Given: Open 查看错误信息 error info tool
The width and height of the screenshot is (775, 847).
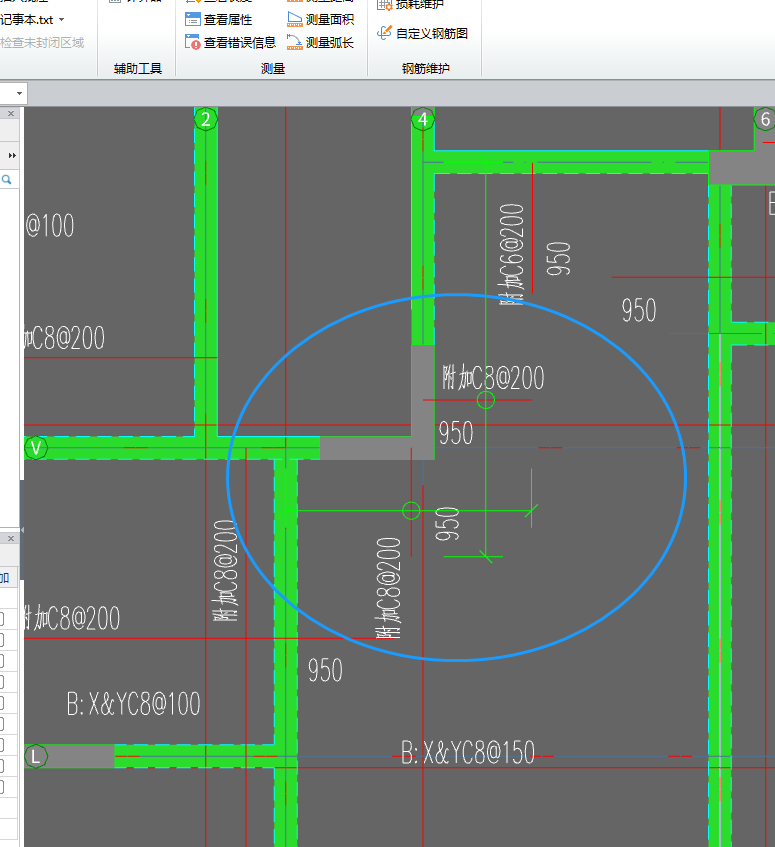Looking at the screenshot, I should tap(230, 42).
